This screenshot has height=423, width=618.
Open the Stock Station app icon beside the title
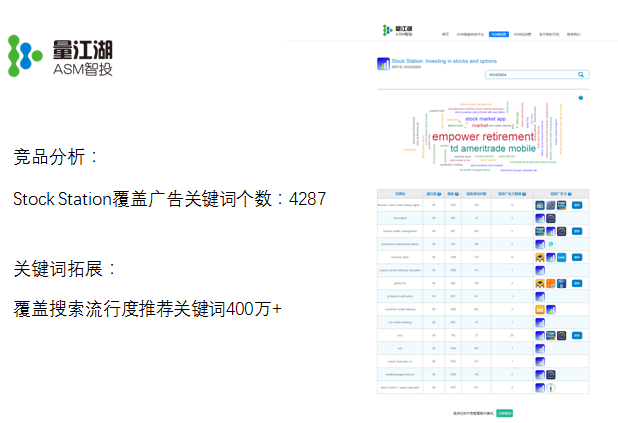(383, 63)
